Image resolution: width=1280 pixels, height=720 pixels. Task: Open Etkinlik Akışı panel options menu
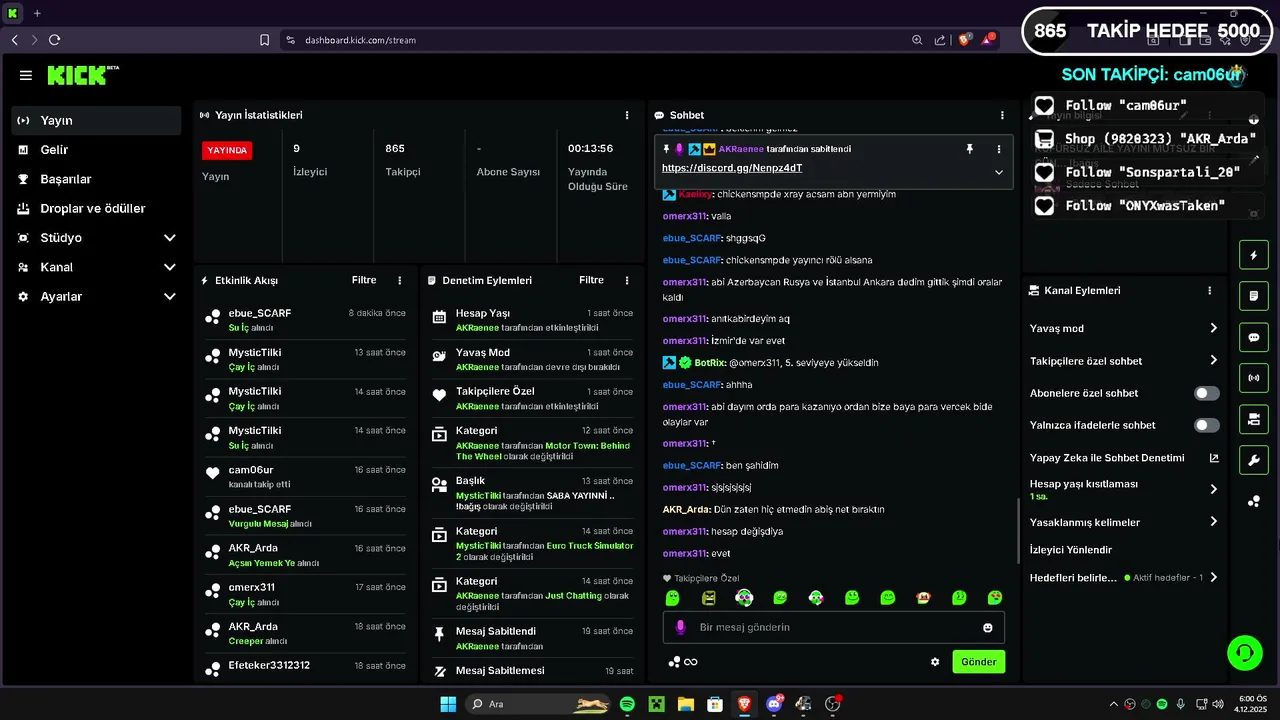400,280
